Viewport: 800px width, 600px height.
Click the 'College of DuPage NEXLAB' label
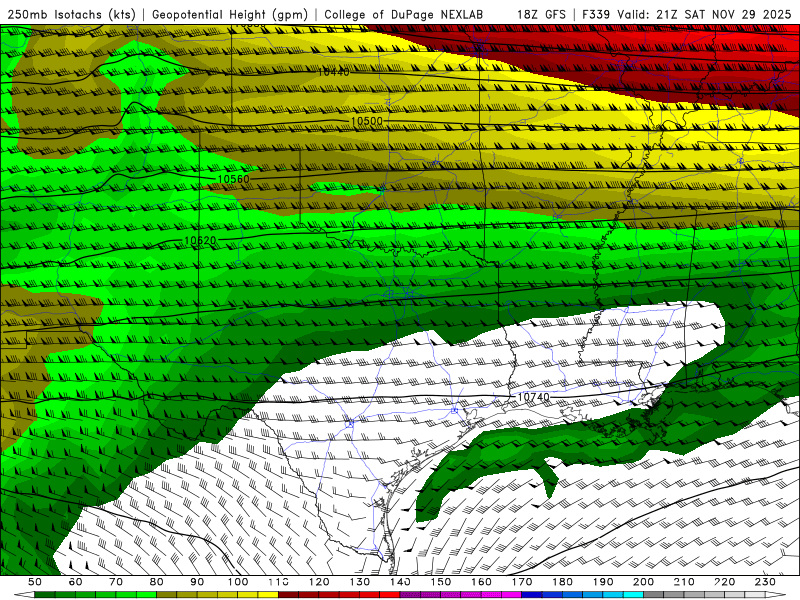[x=403, y=15]
